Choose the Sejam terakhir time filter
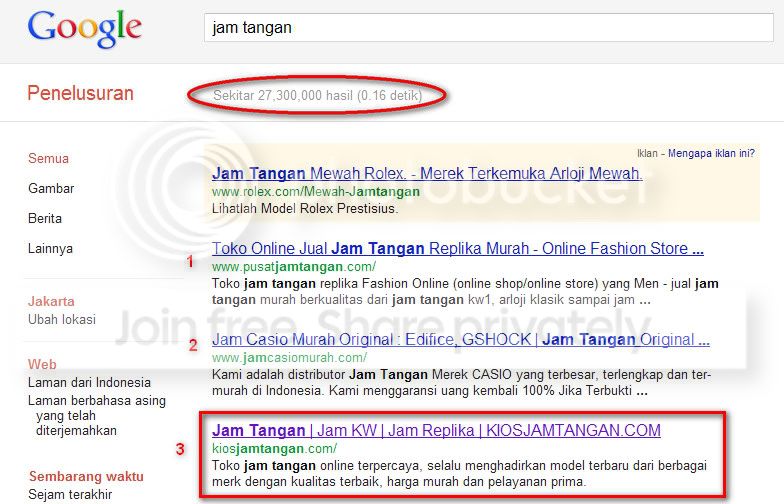 (70, 494)
